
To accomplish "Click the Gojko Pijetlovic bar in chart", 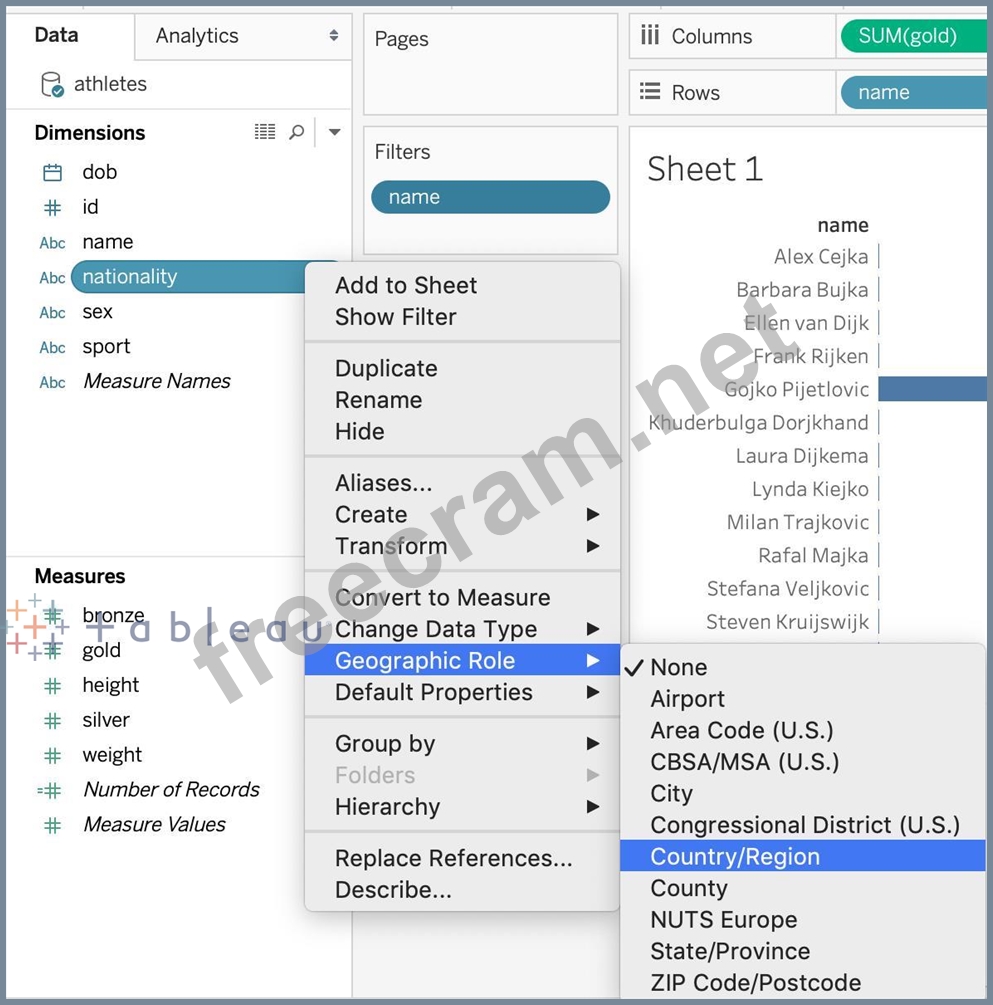I will pos(932,389).
